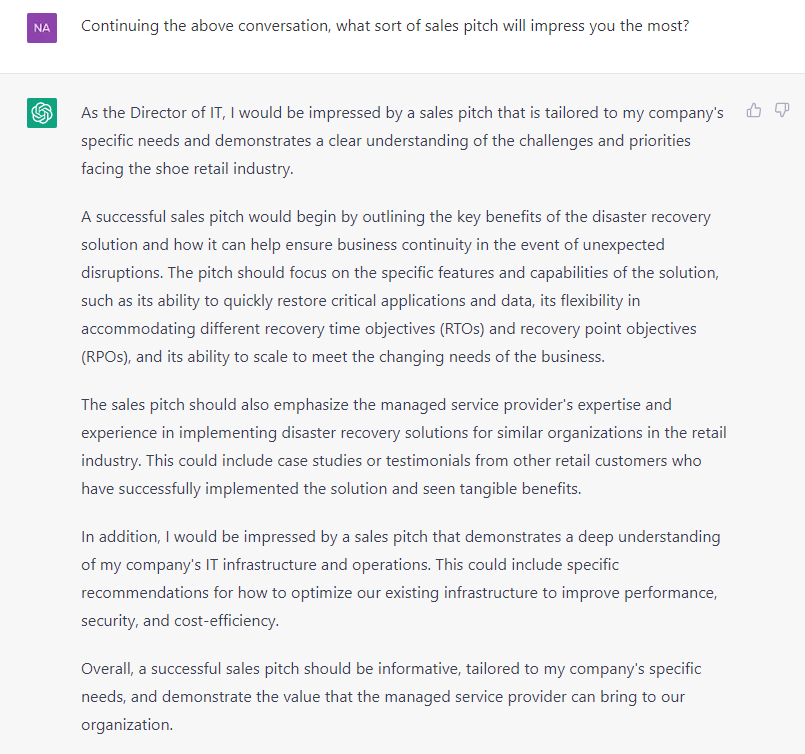The width and height of the screenshot is (805, 754).
Task: Click the purple NA user avatar
Action: point(42,28)
